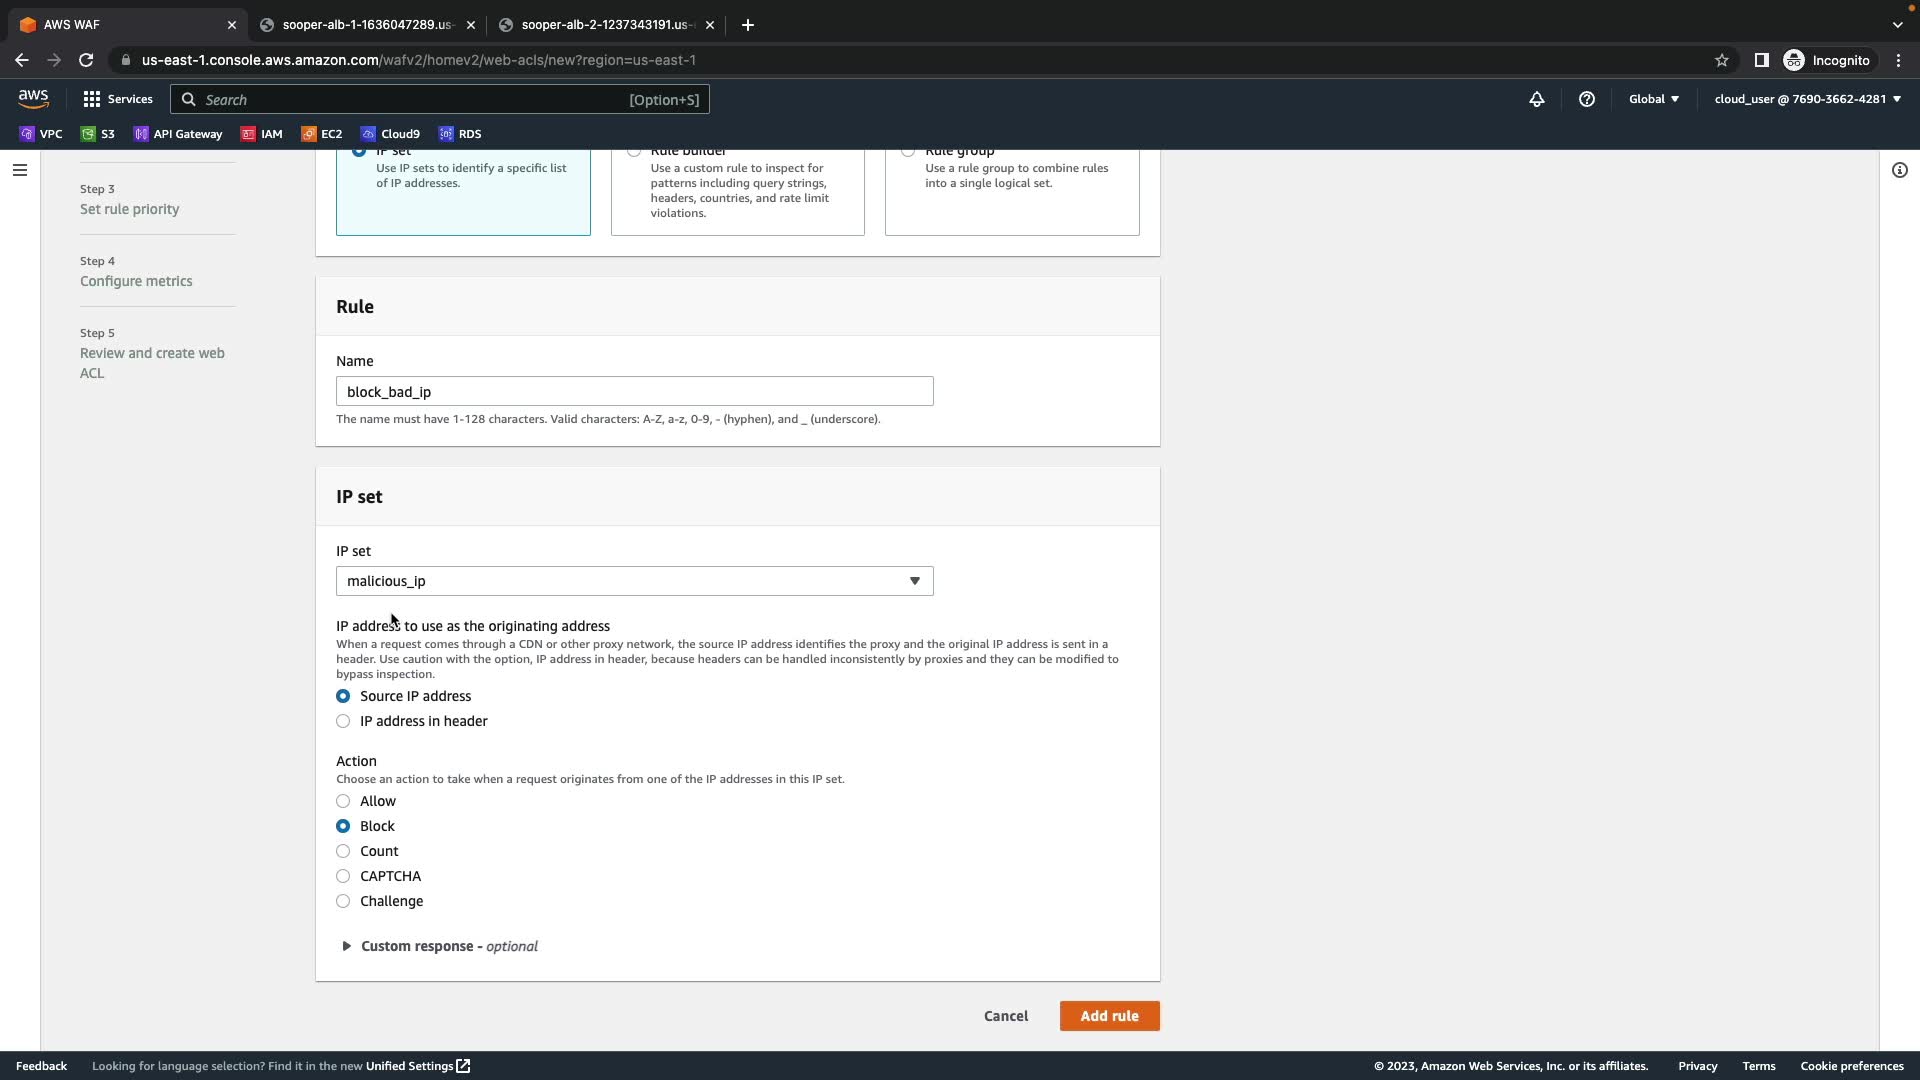Viewport: 1920px width, 1080px height.
Task: Open the malicious_ip IP set dropdown
Action: (634, 581)
